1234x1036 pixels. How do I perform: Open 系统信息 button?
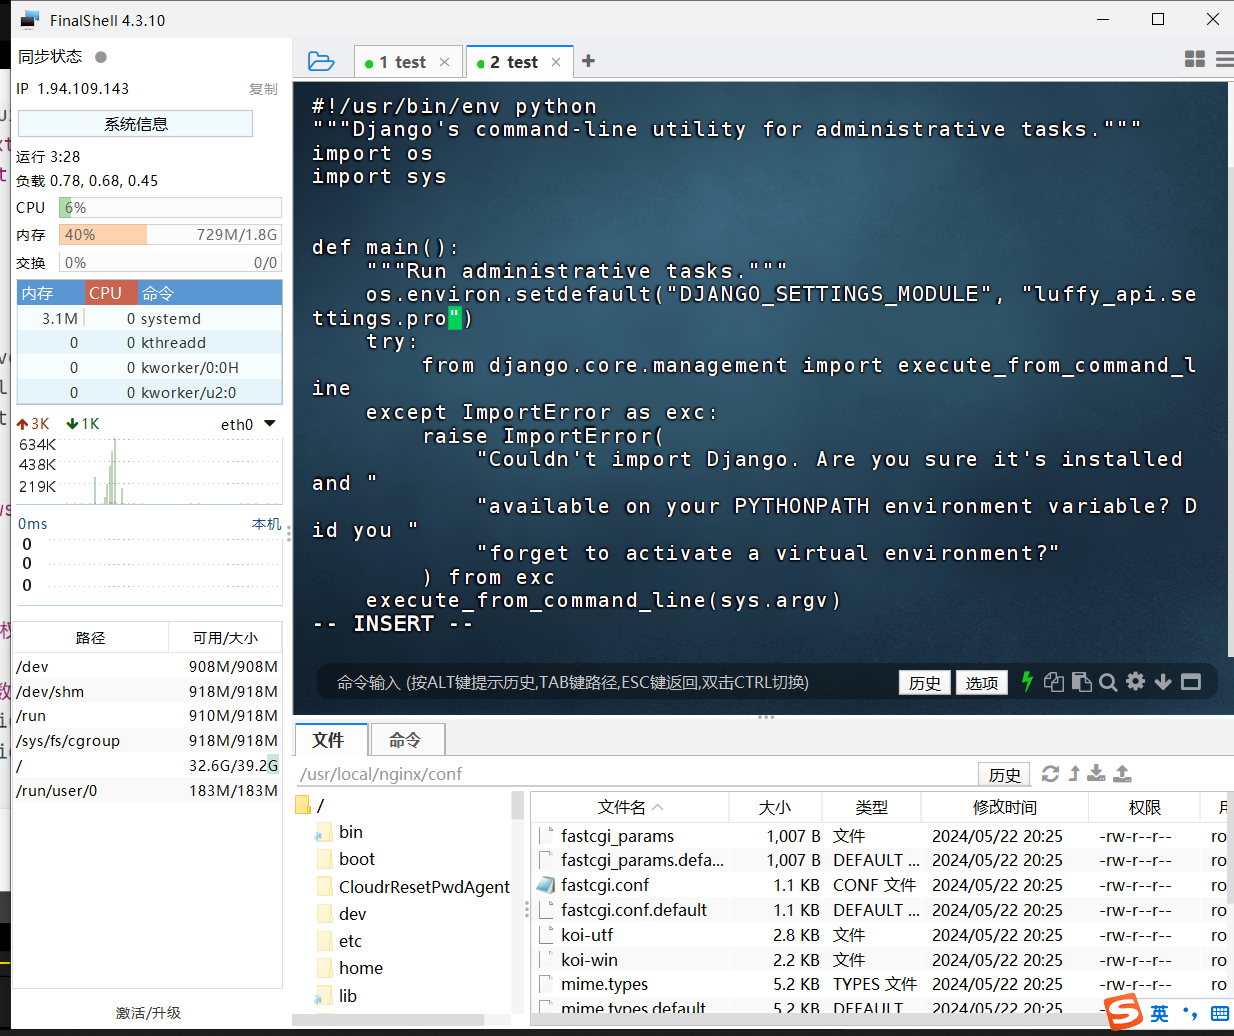click(135, 124)
